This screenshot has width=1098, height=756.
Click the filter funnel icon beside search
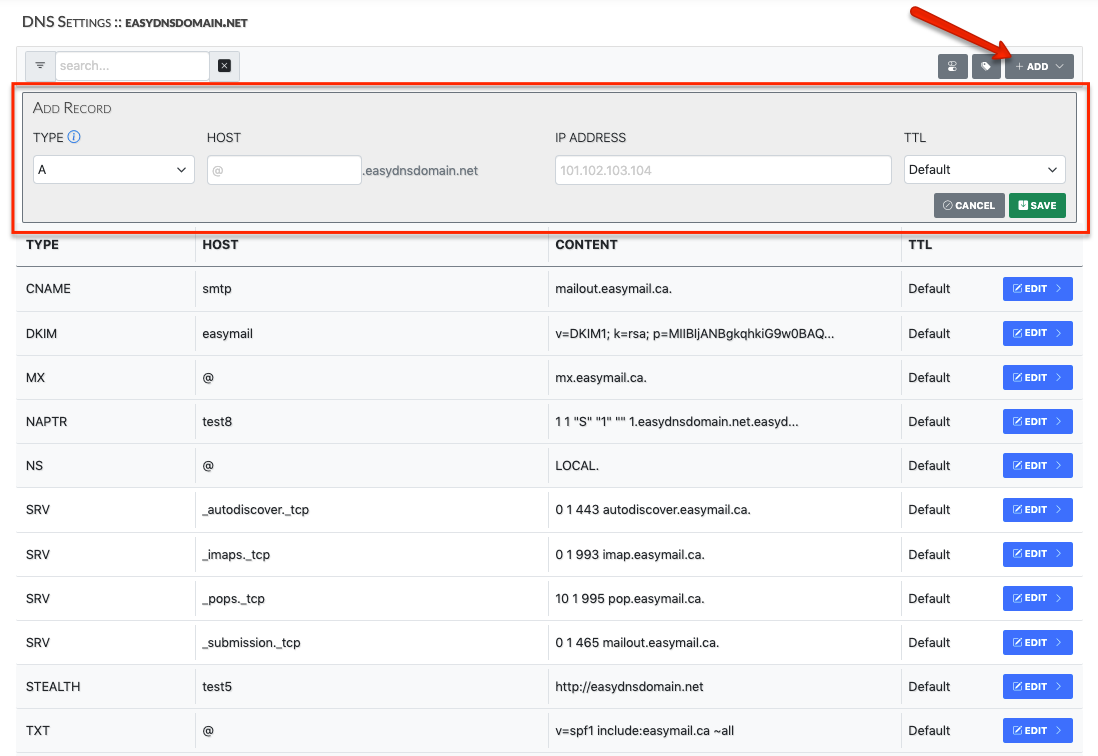coord(40,65)
